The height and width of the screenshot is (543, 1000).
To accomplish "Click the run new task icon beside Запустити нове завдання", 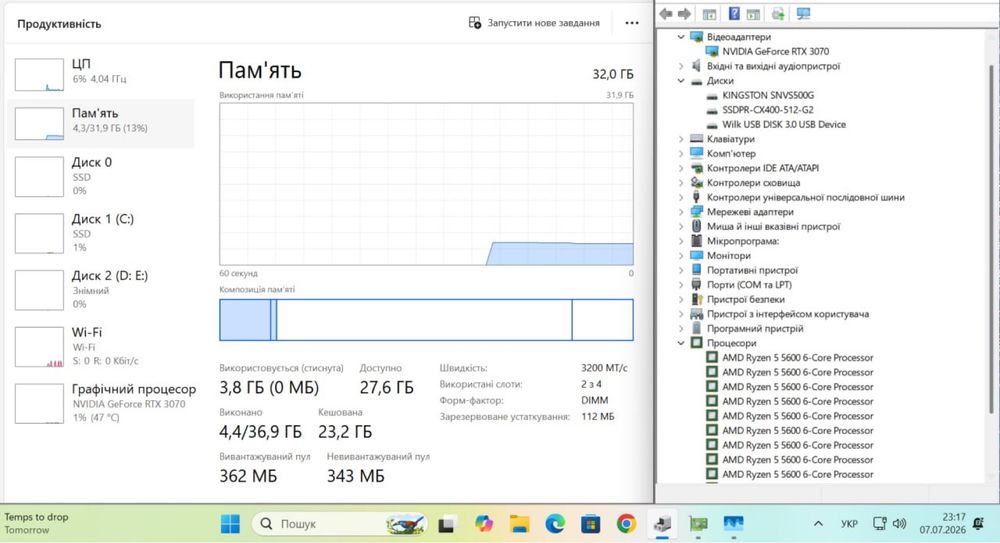I will pyautogui.click(x=474, y=23).
